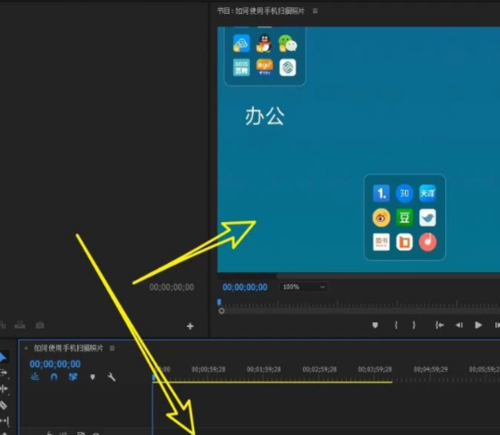Toggle timeline Snap magnet icon
This screenshot has height=435, width=500.
click(x=54, y=377)
